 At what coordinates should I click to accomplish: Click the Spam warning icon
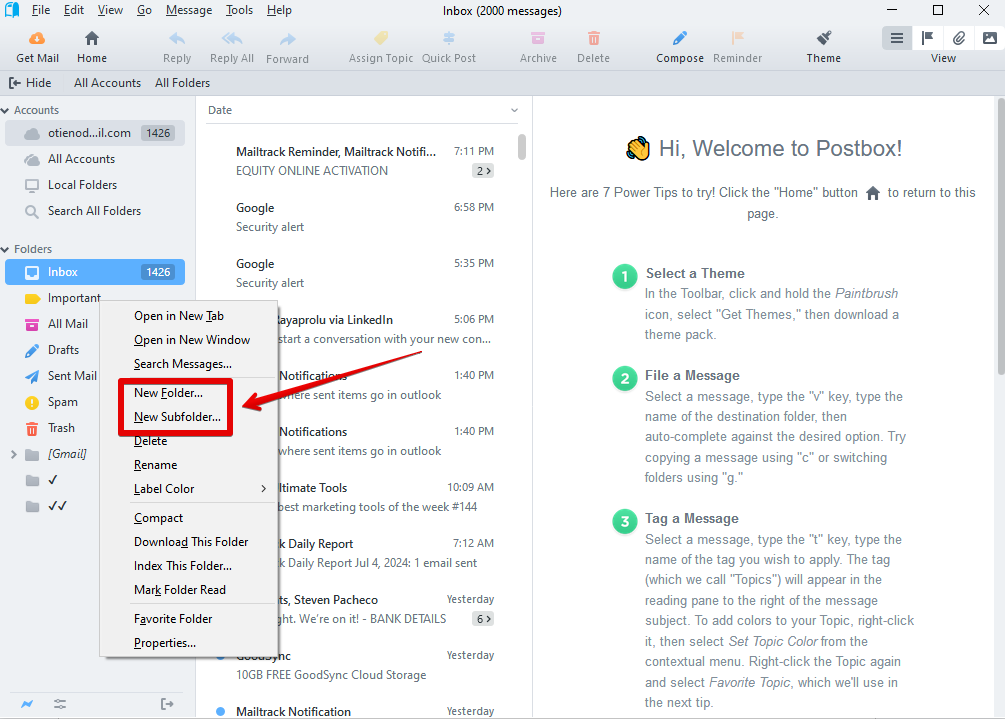tap(32, 402)
